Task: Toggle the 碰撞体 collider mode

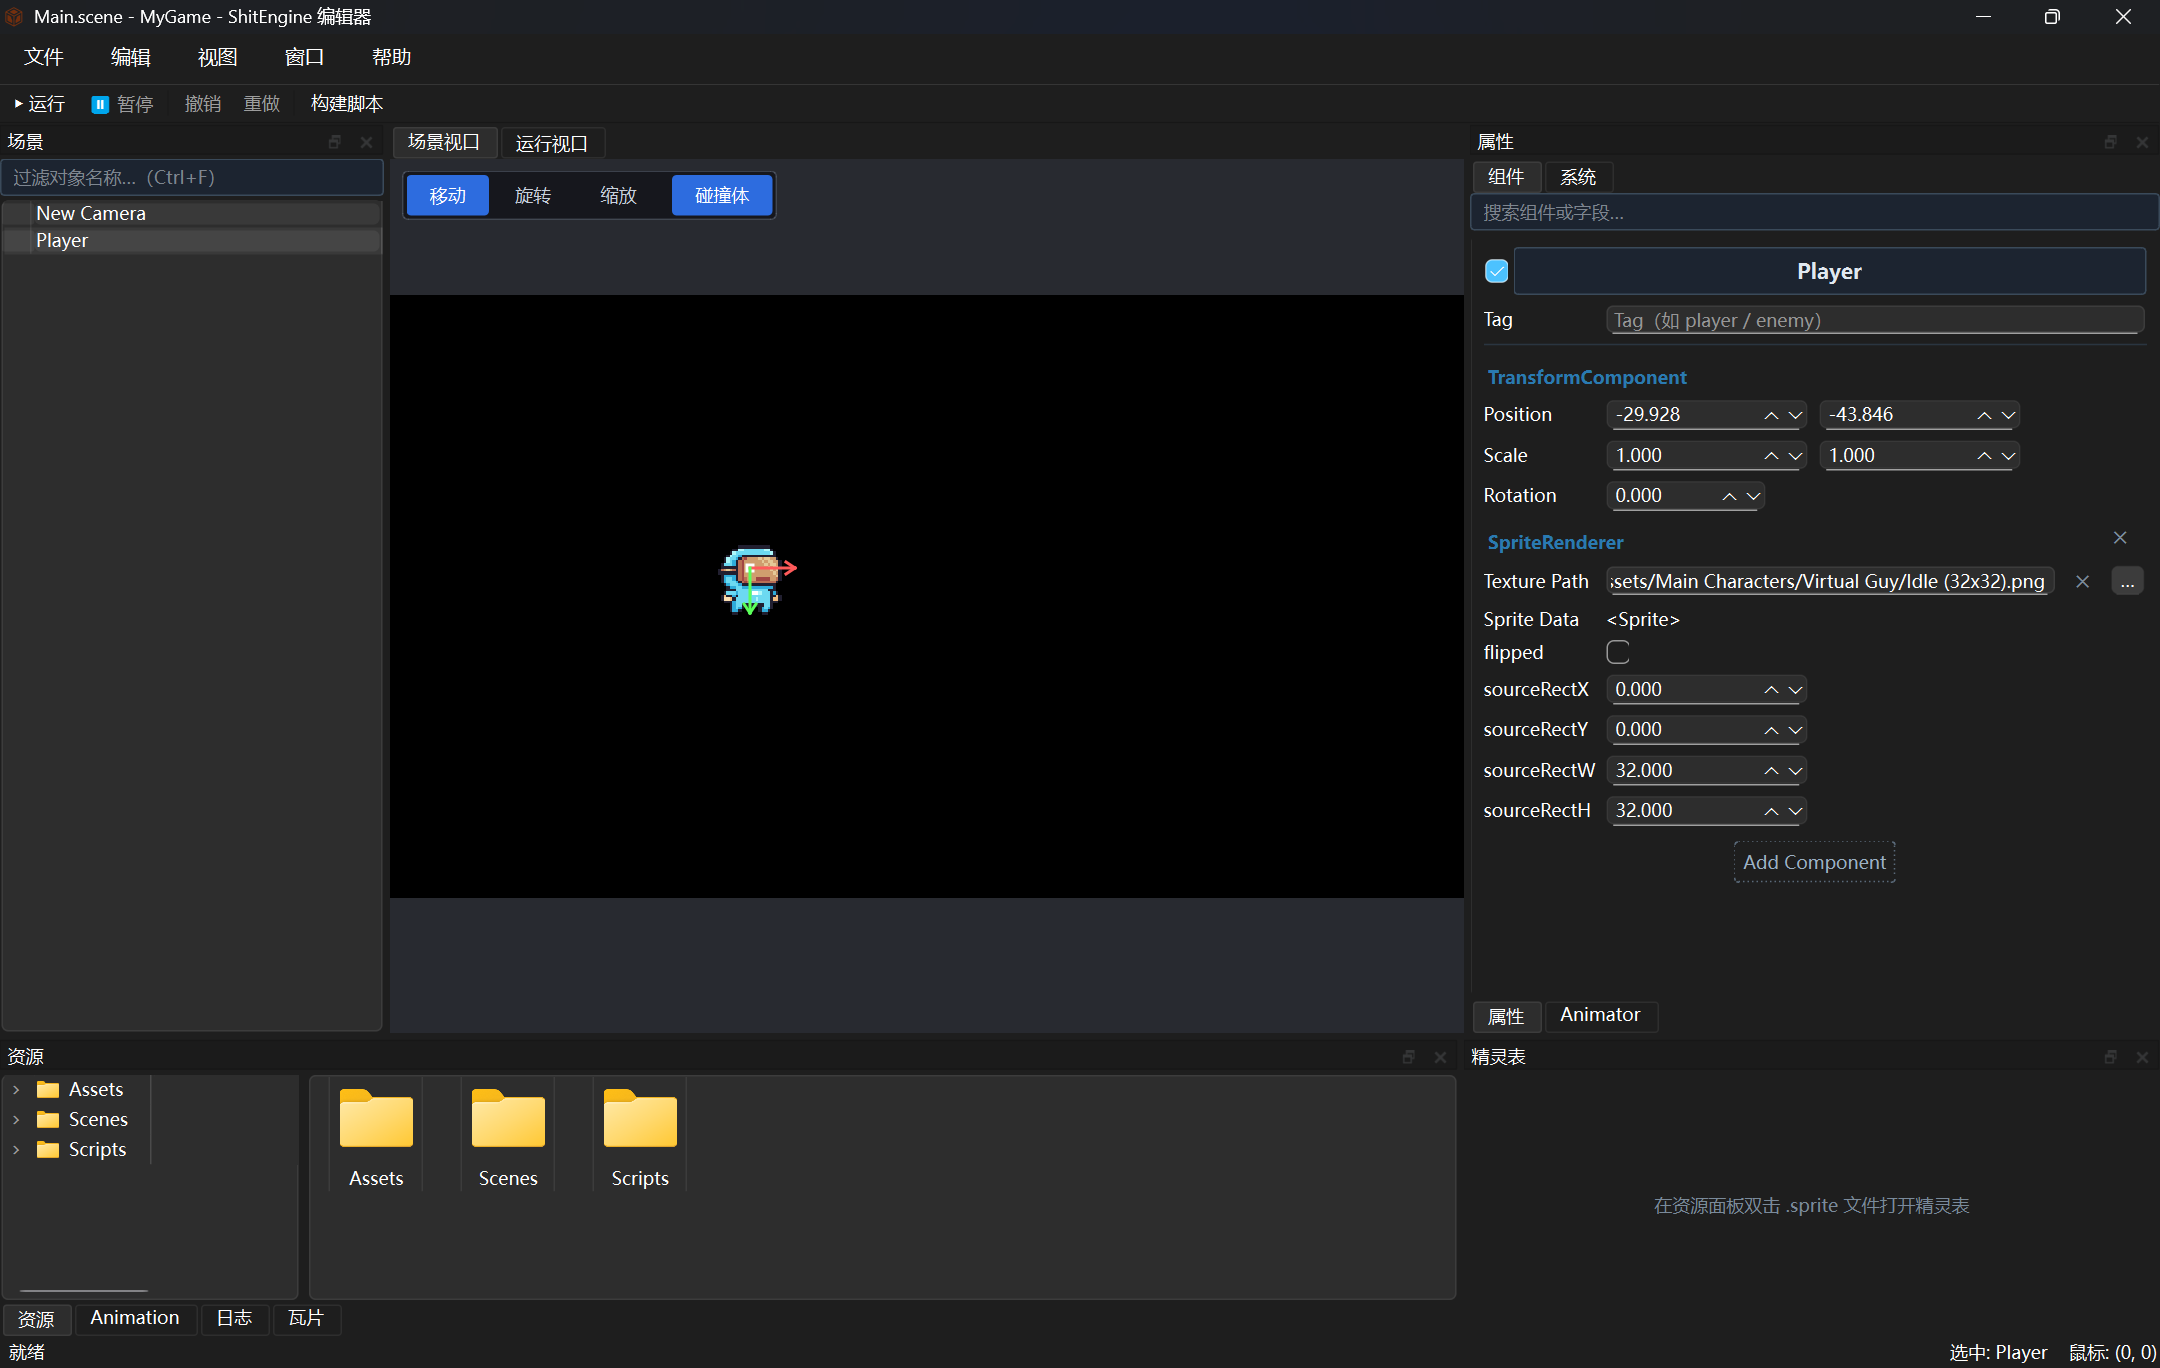Action: click(722, 195)
